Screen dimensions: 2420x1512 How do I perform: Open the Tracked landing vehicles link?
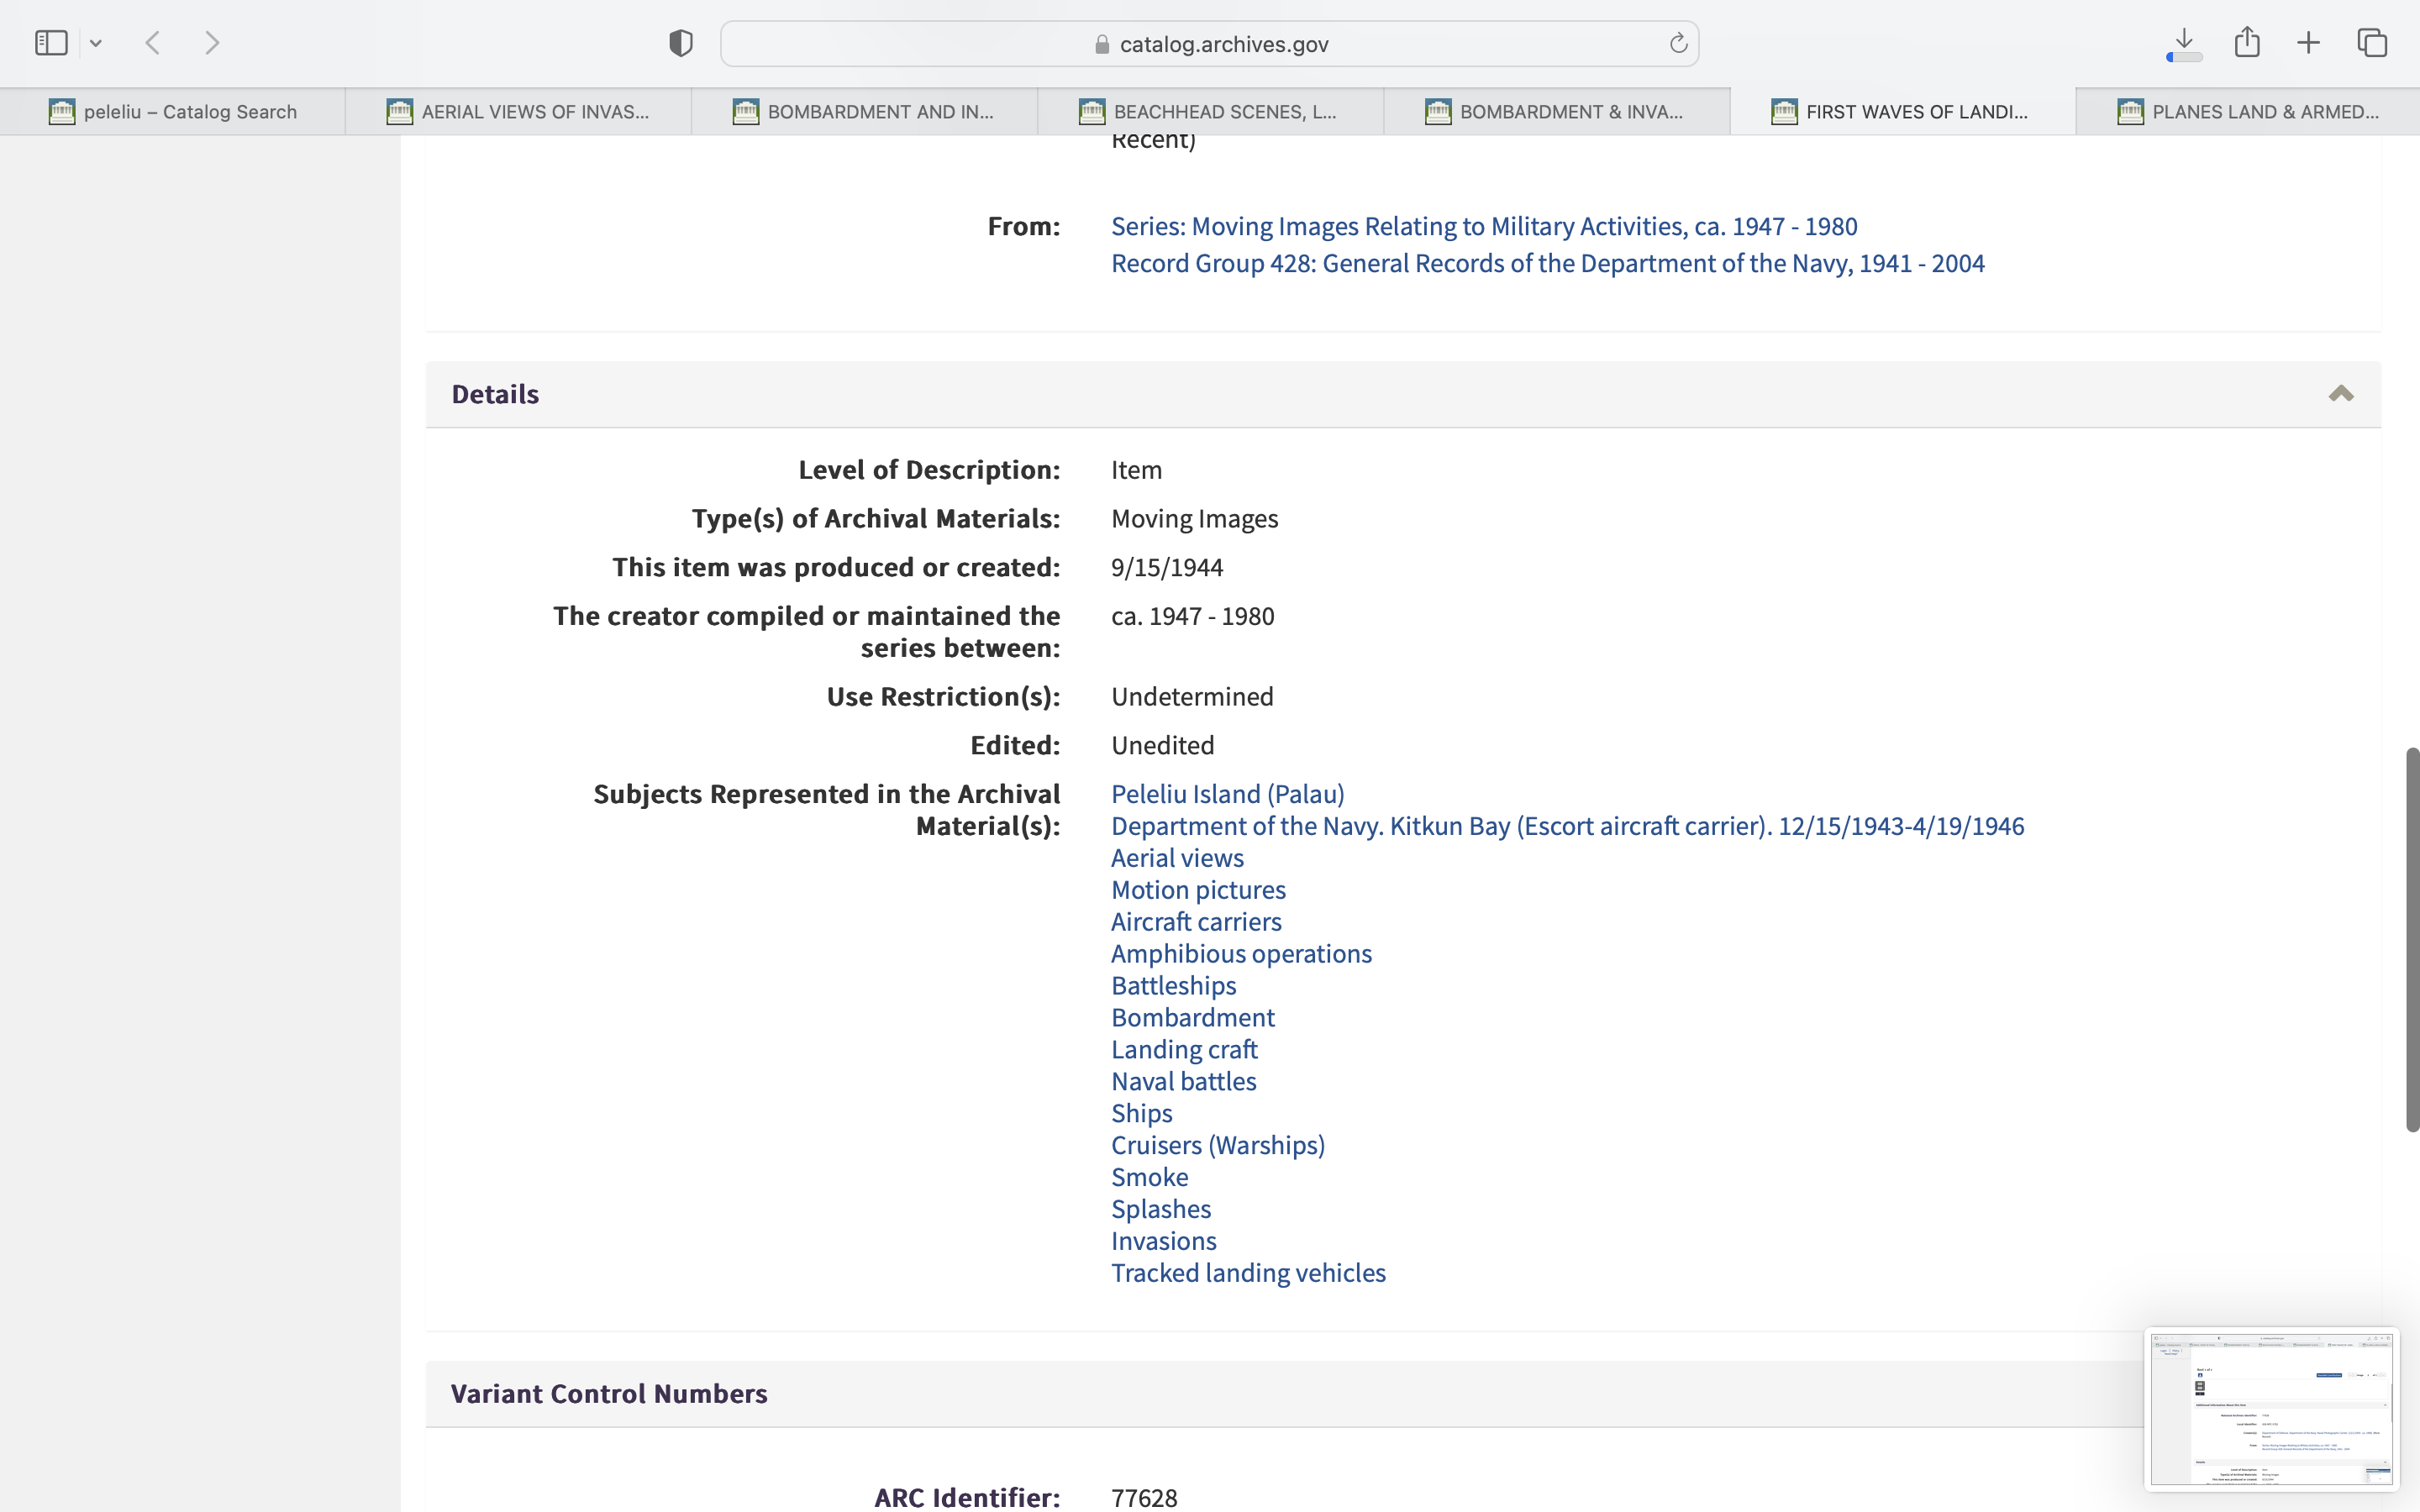click(x=1248, y=1273)
